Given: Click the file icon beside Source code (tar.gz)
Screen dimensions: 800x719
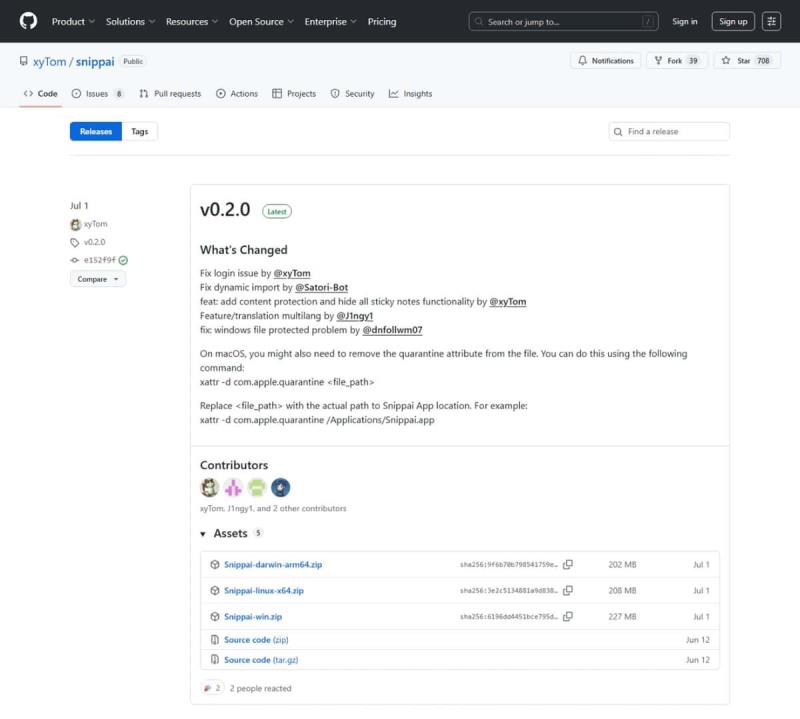Looking at the screenshot, I should tap(215, 660).
